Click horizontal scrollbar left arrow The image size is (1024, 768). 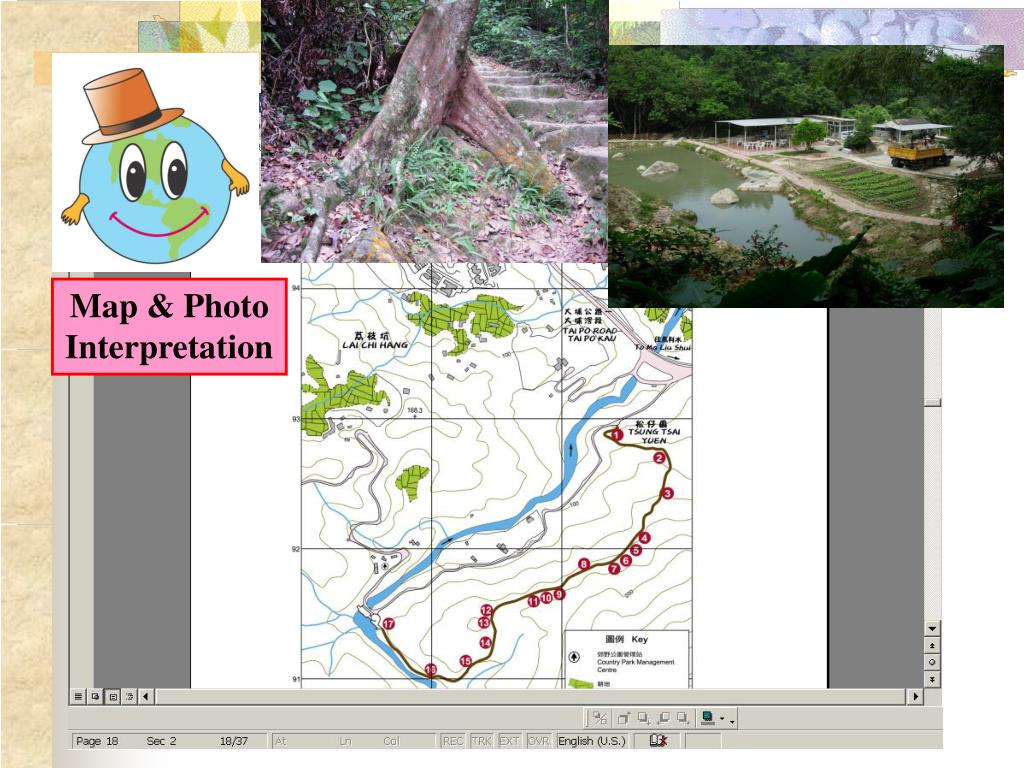point(146,697)
